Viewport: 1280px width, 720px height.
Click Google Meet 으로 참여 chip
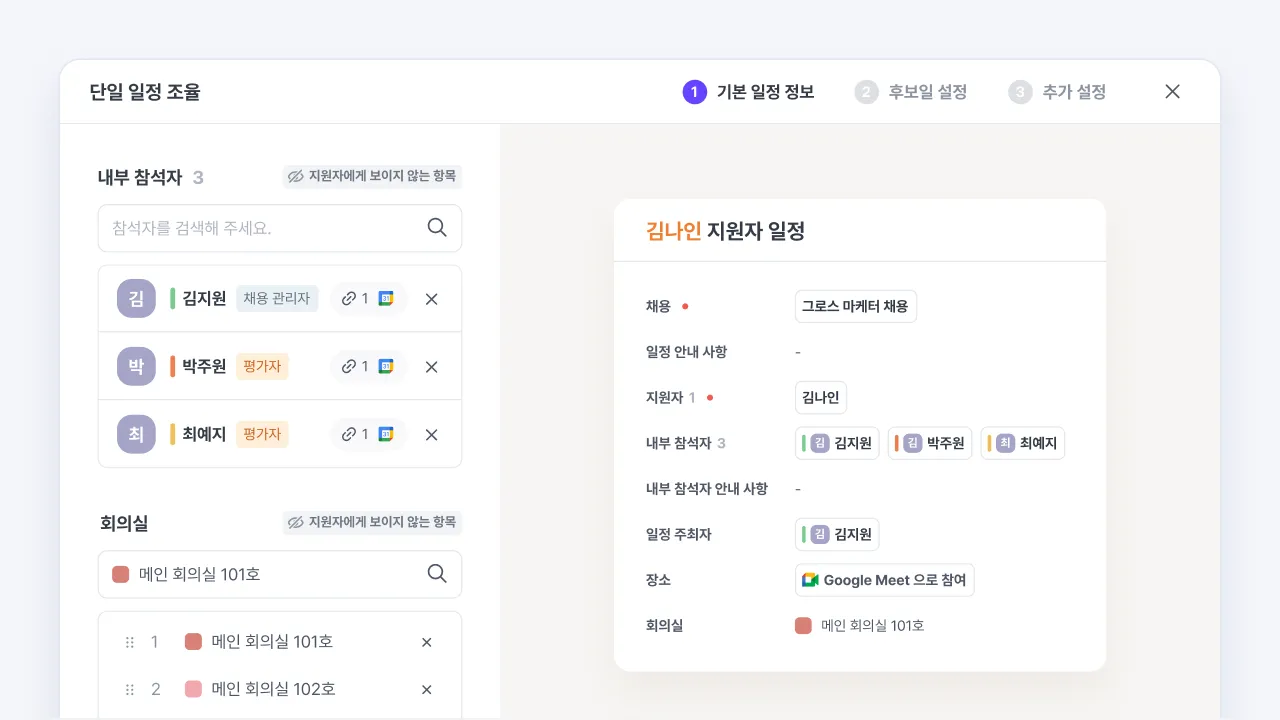[x=885, y=580]
